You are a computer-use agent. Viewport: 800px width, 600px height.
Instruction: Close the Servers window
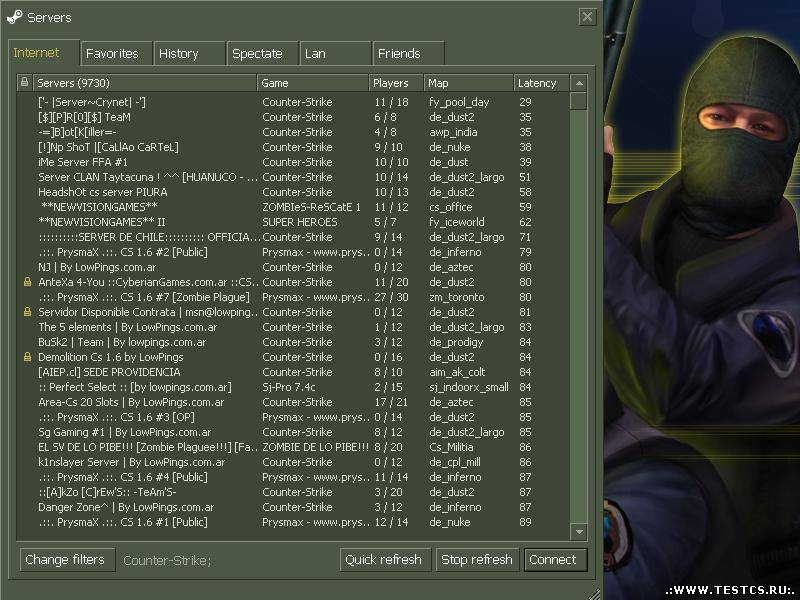coord(587,17)
